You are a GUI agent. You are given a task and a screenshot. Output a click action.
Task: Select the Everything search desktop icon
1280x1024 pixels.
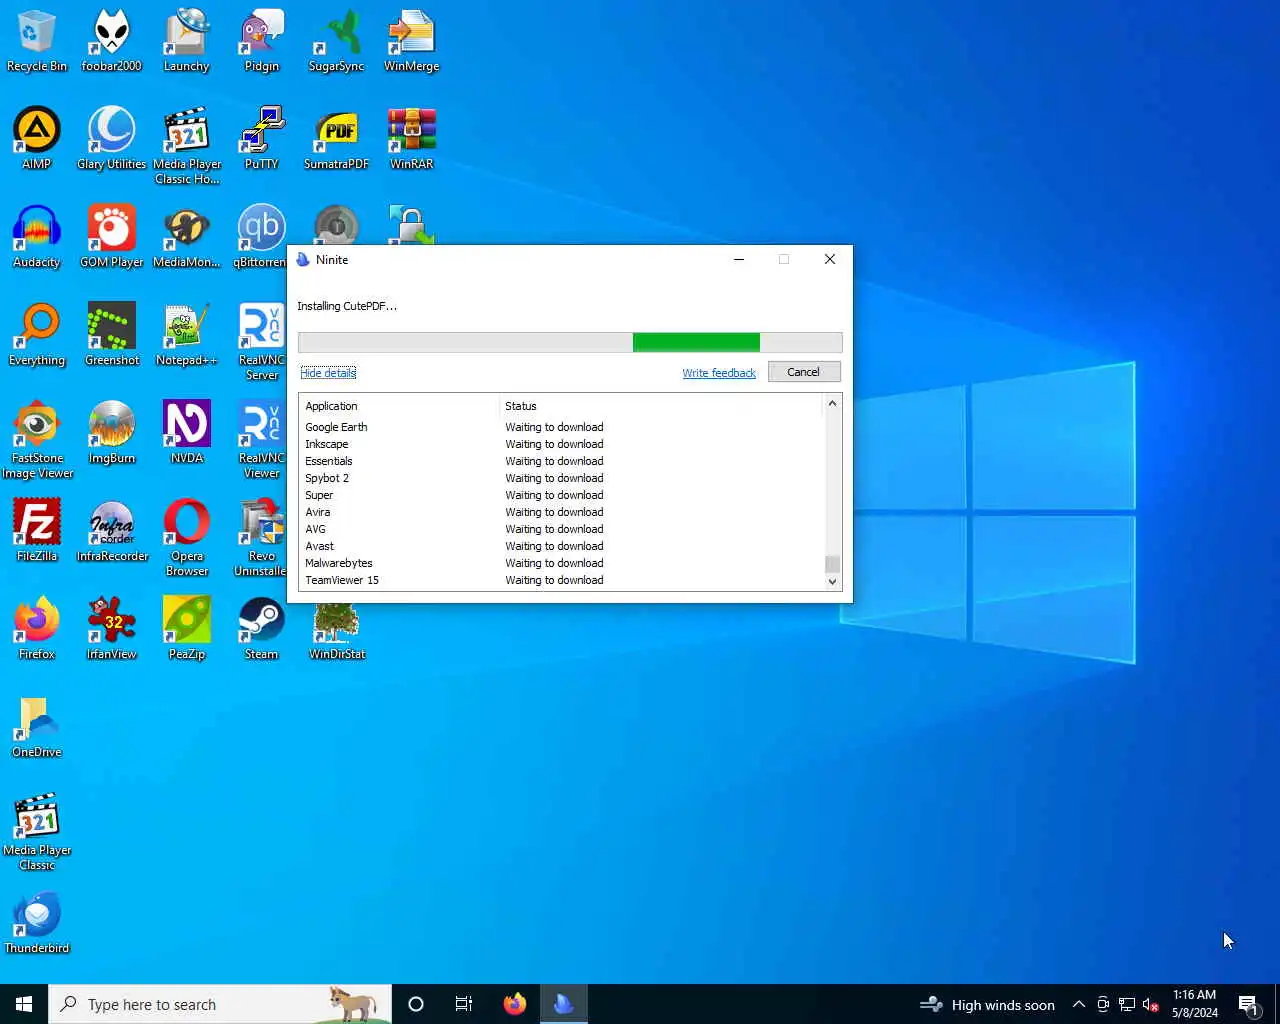click(37, 334)
